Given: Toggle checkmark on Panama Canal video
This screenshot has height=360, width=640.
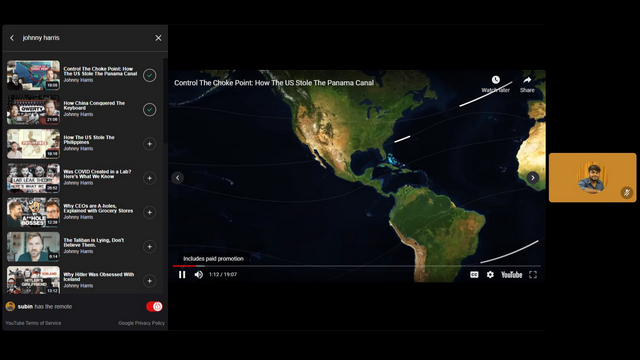Looking at the screenshot, I should pos(149,76).
